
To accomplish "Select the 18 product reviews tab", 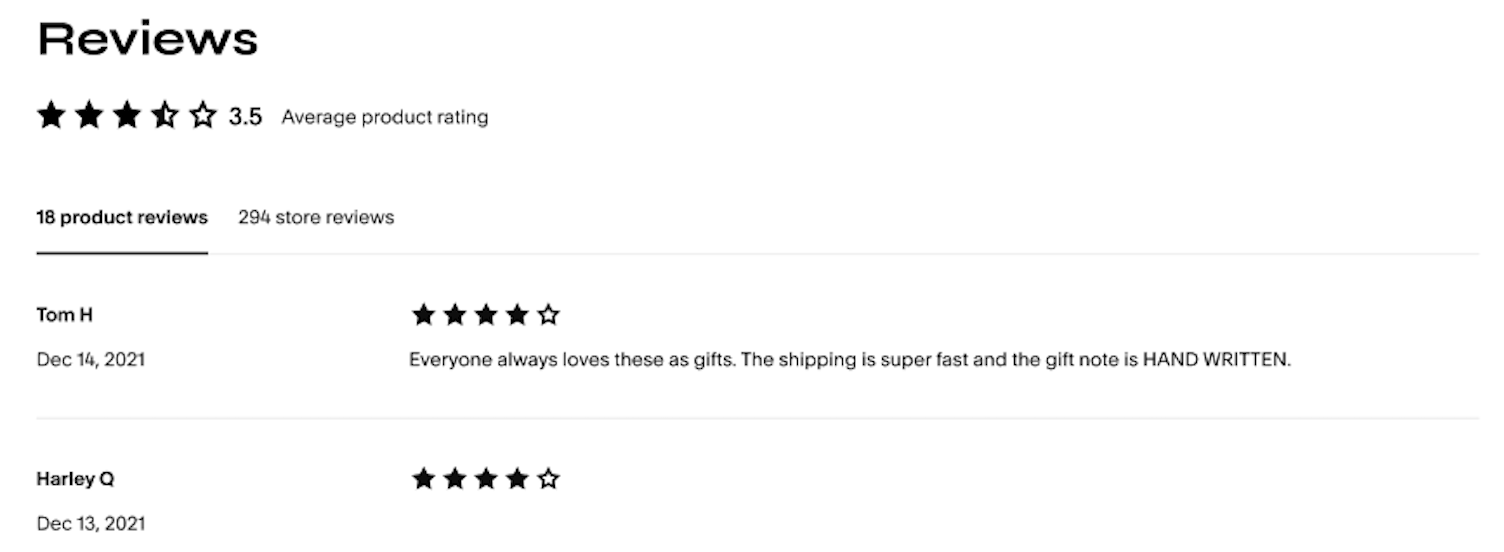I will click(x=122, y=217).
